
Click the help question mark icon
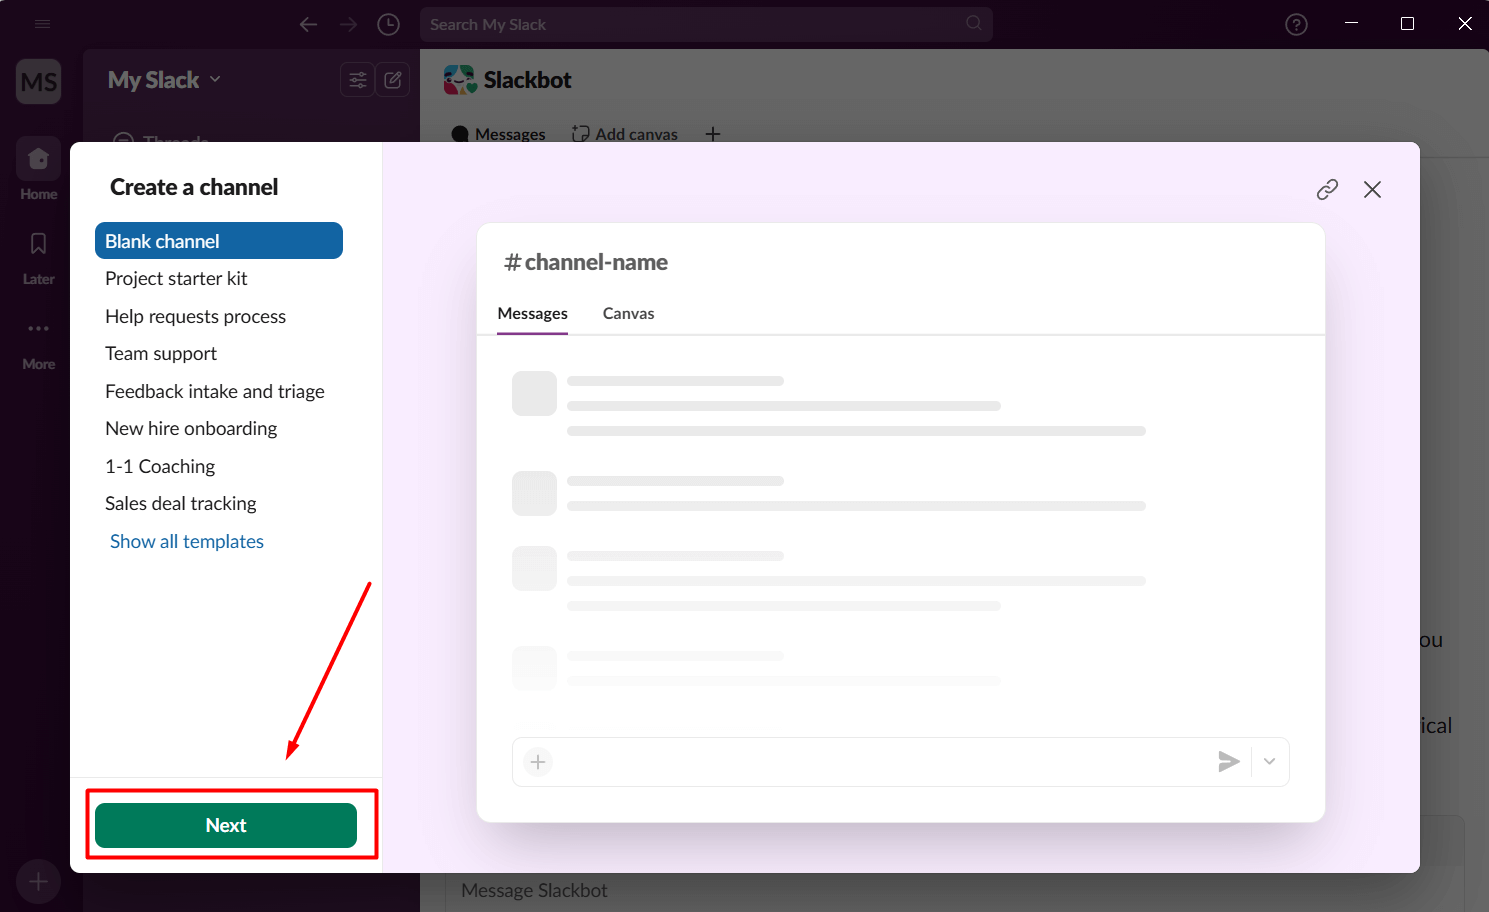point(1296,24)
